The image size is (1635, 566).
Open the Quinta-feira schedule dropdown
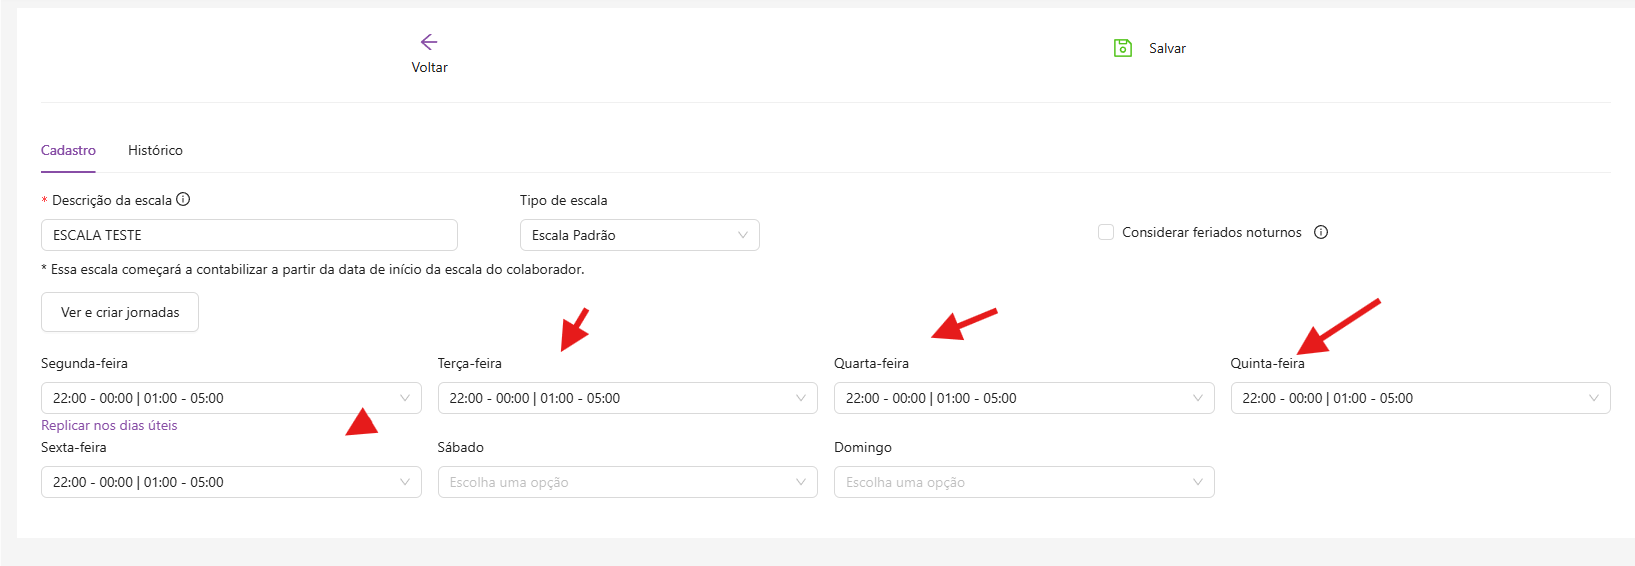click(x=1420, y=398)
